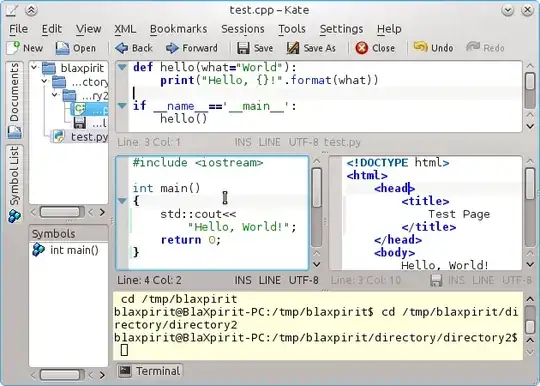Click the Terminal tab button
This screenshot has width=540, height=386.
tap(150, 371)
